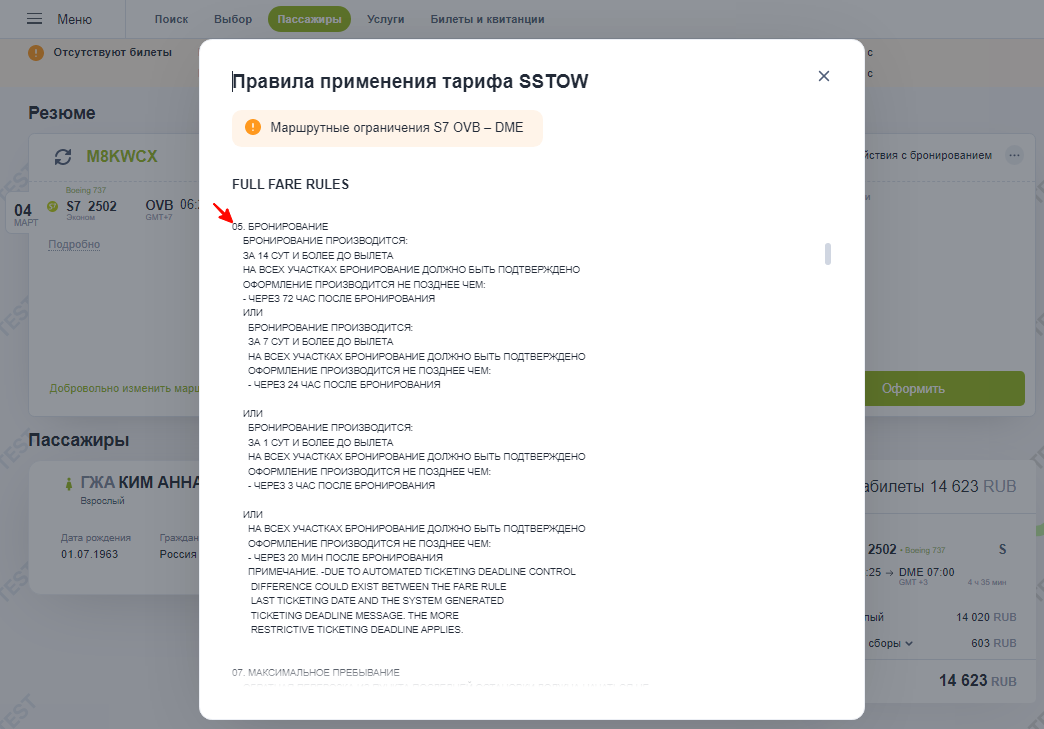Select the Пассажиры tab
The height and width of the screenshot is (729, 1044).
coord(309,19)
